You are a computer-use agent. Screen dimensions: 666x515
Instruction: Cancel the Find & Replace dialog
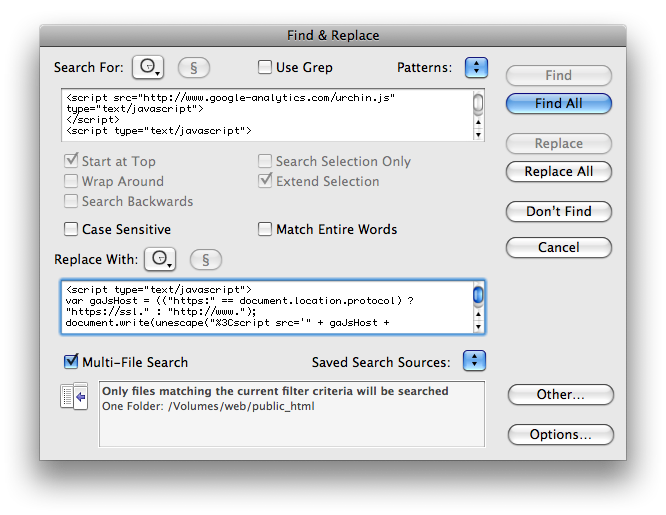[559, 247]
